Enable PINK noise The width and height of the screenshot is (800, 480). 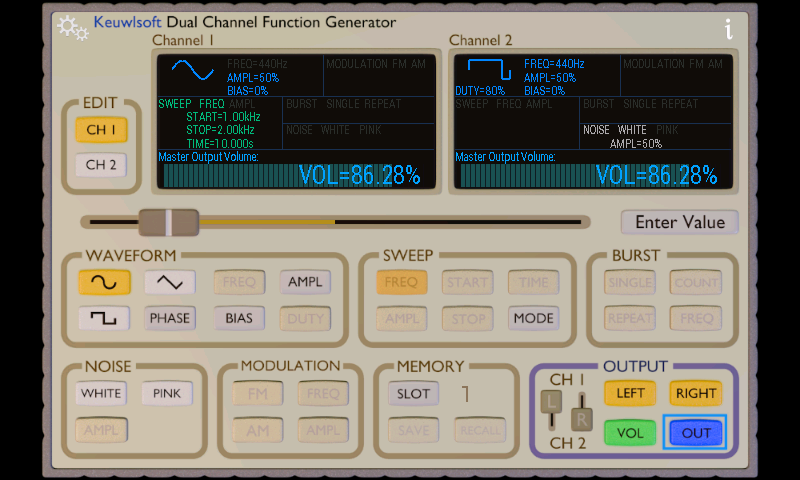(167, 393)
